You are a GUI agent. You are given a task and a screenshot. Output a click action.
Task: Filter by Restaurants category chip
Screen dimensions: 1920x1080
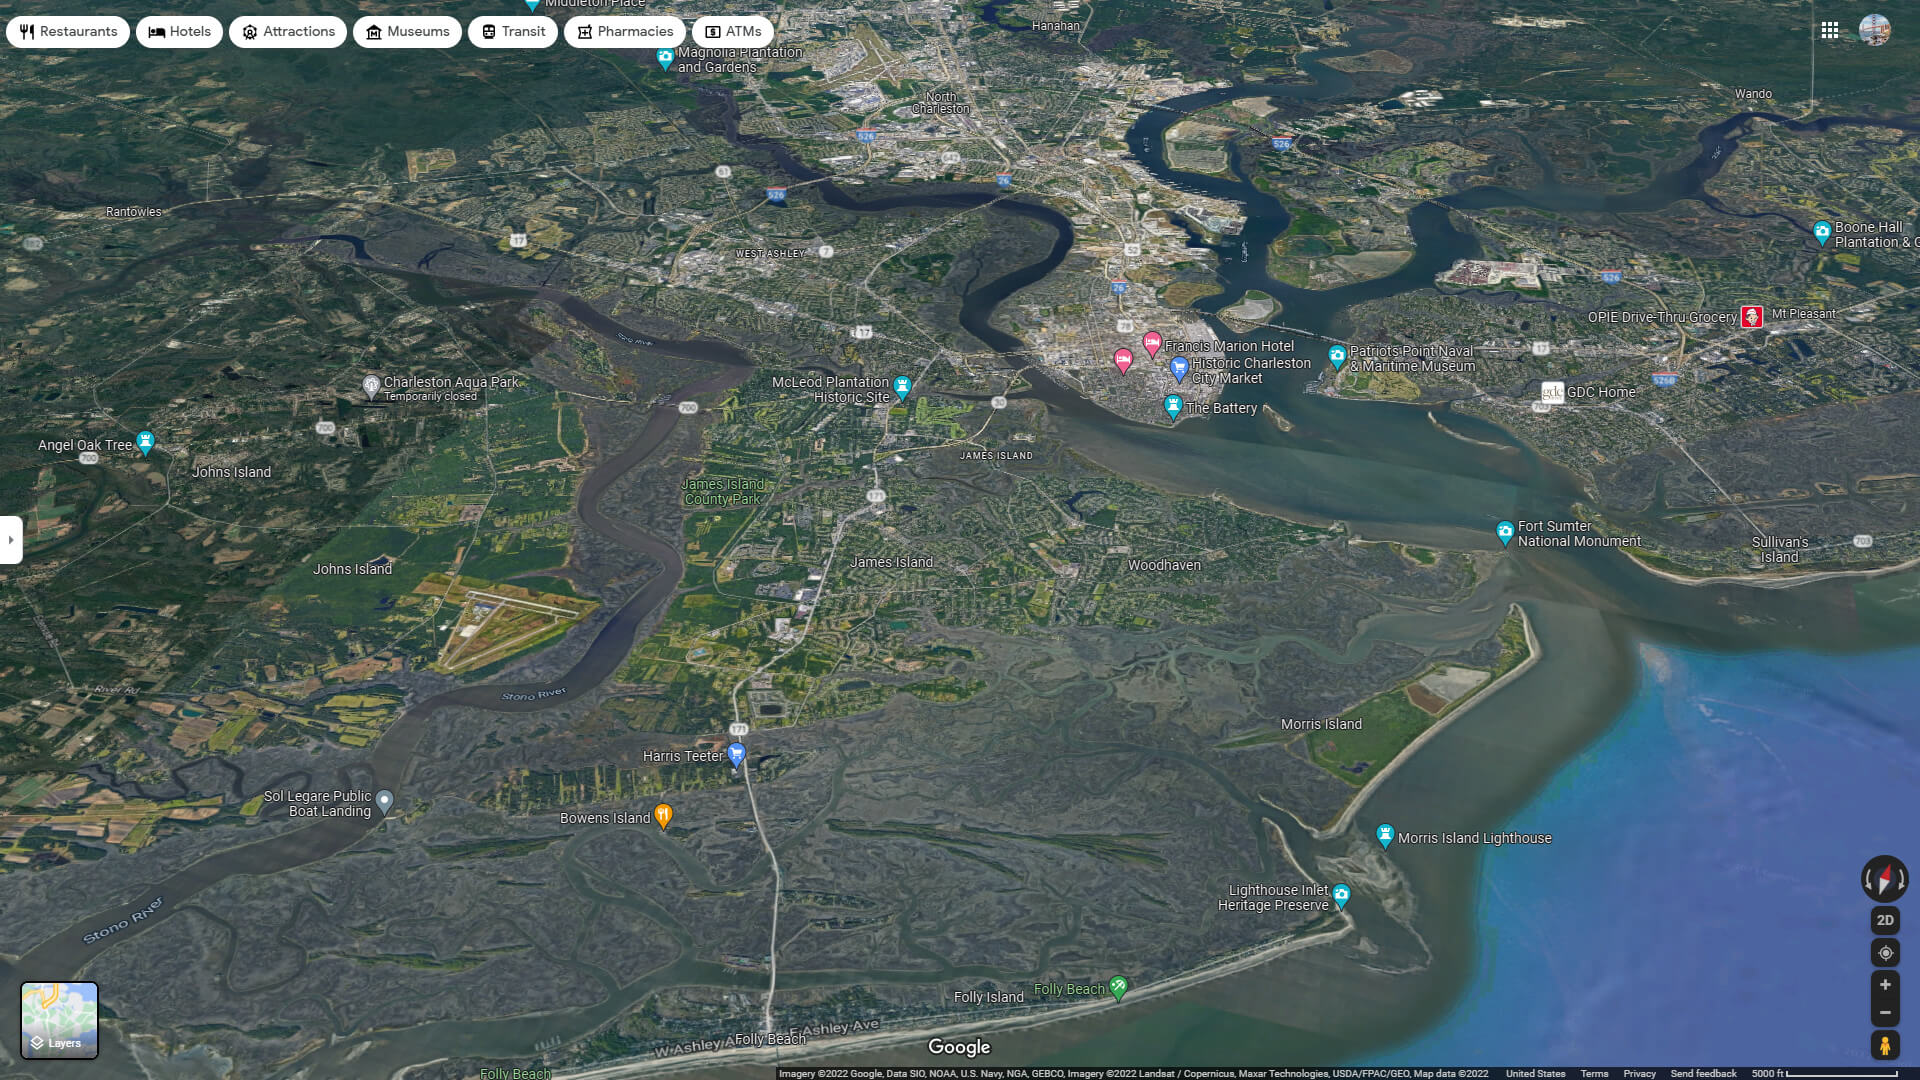(x=68, y=32)
